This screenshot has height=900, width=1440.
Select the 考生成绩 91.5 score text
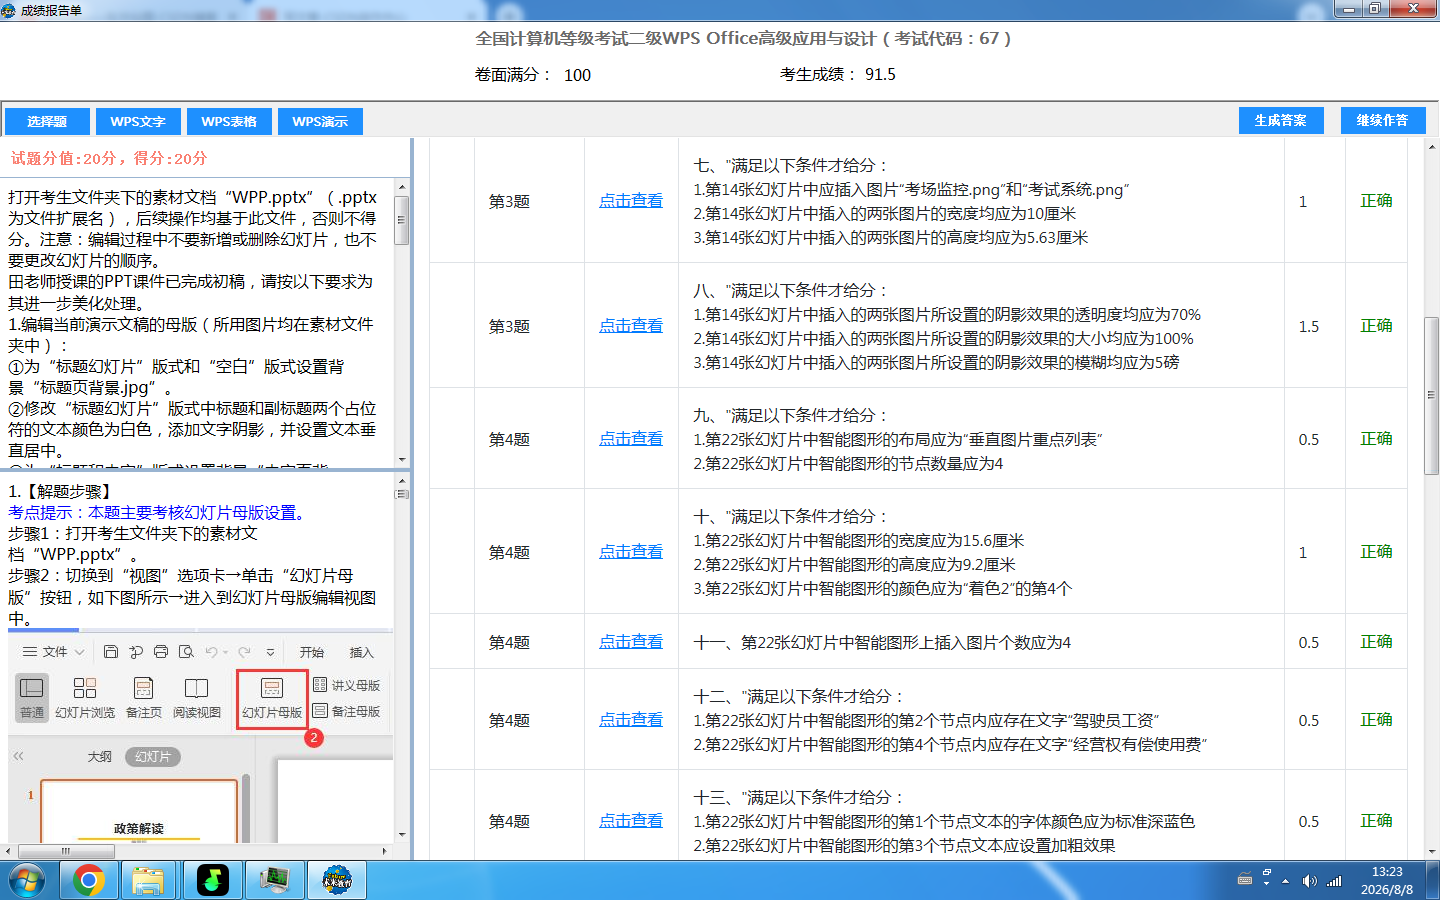tap(838, 75)
